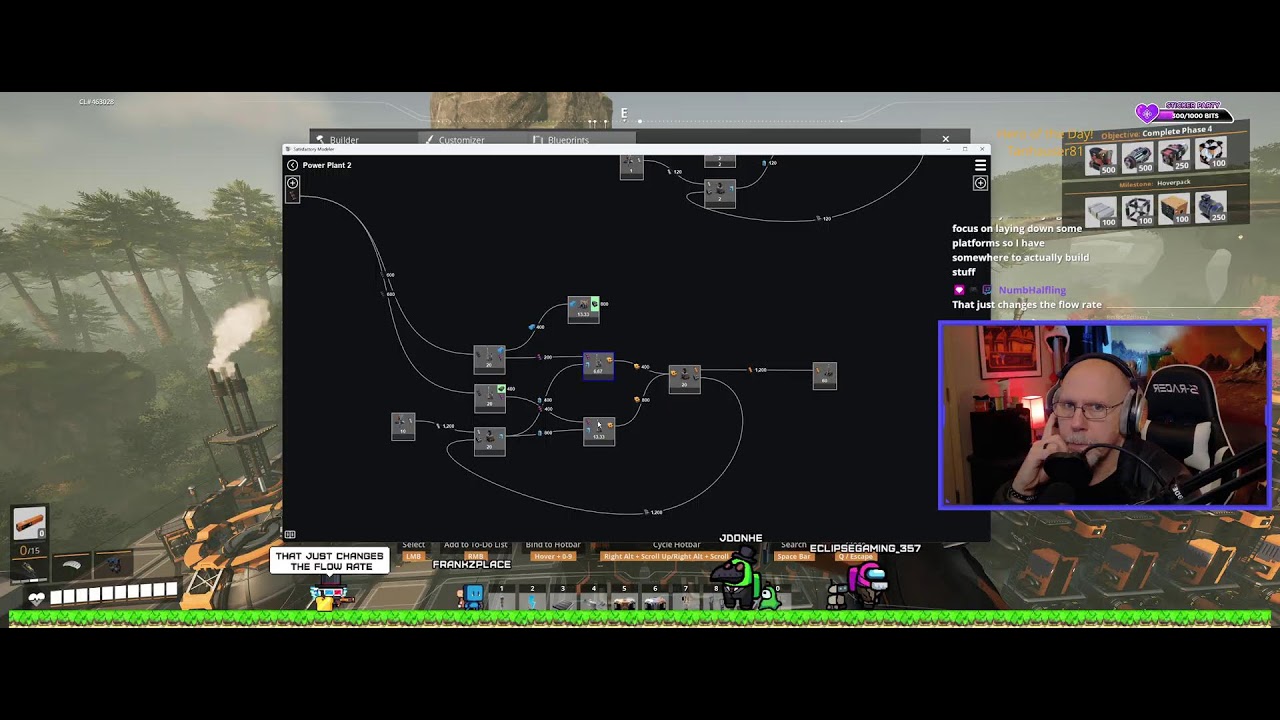The height and width of the screenshot is (720, 1280).
Task: Select the upper node on the 120 loop
Action: (x=720, y=160)
